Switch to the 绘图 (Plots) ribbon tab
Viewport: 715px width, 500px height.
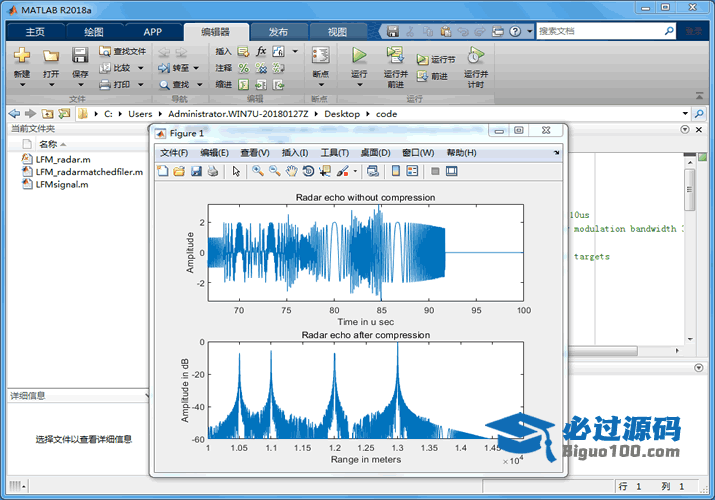(93, 31)
